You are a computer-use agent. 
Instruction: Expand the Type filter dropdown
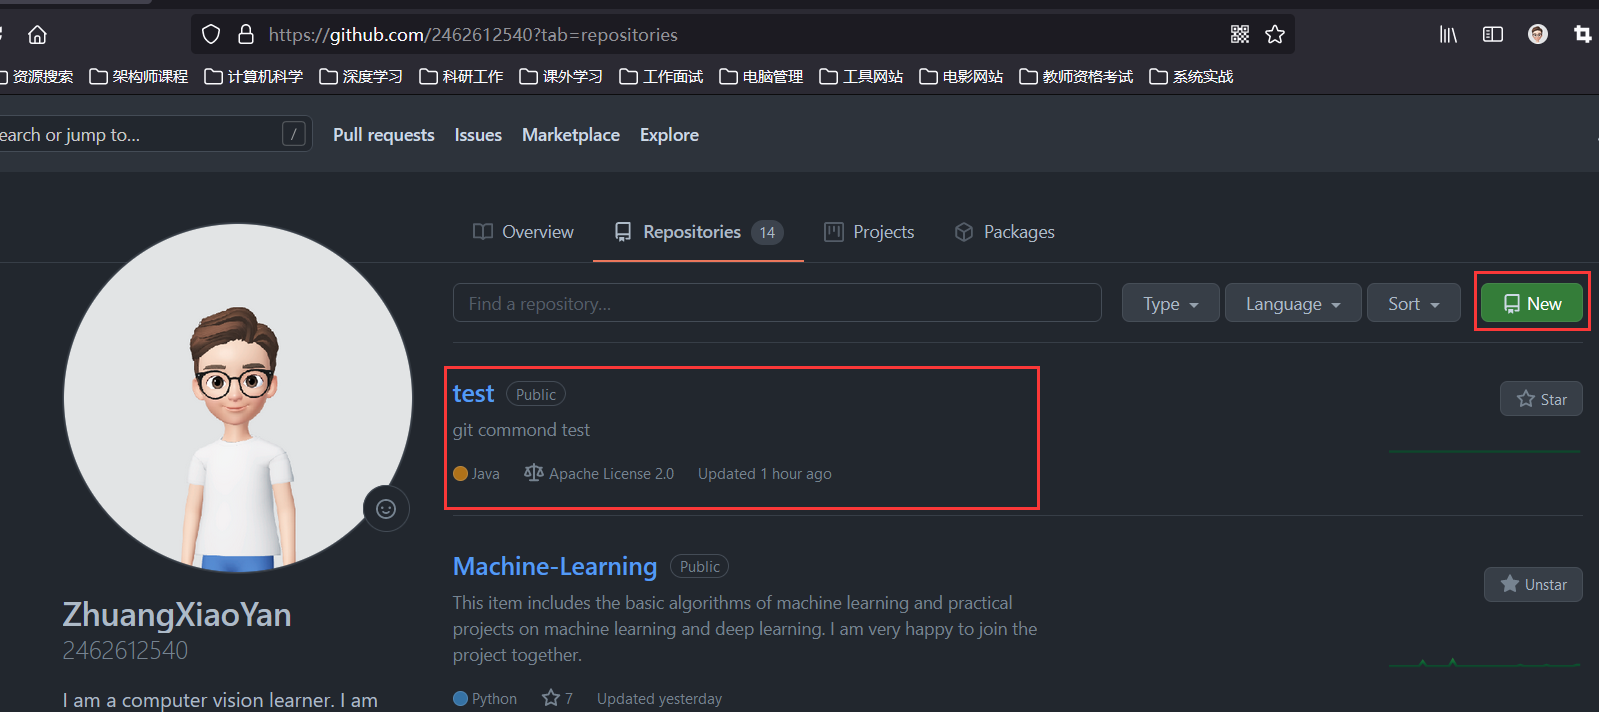[1170, 303]
